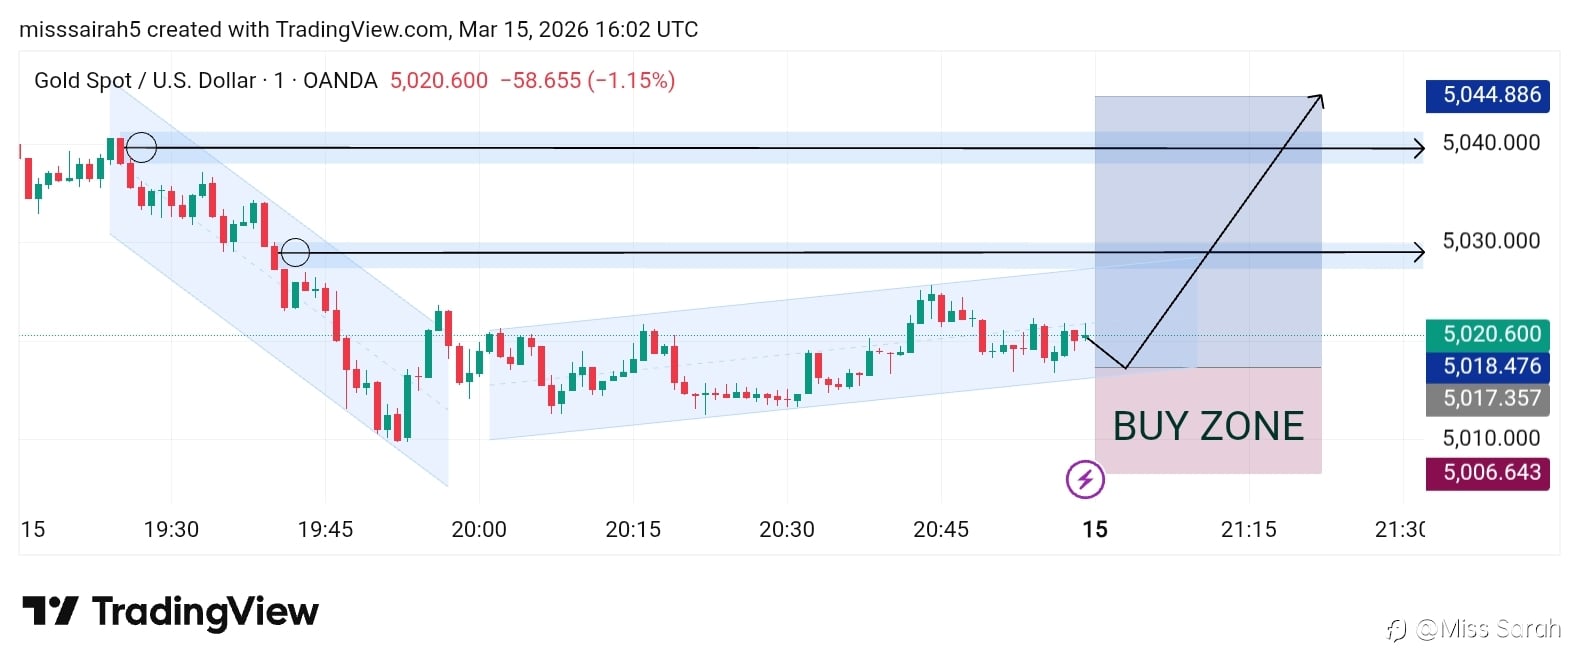The height and width of the screenshot is (668, 1579).
Task: Click the green 5,020.600 current price label
Action: tap(1487, 334)
